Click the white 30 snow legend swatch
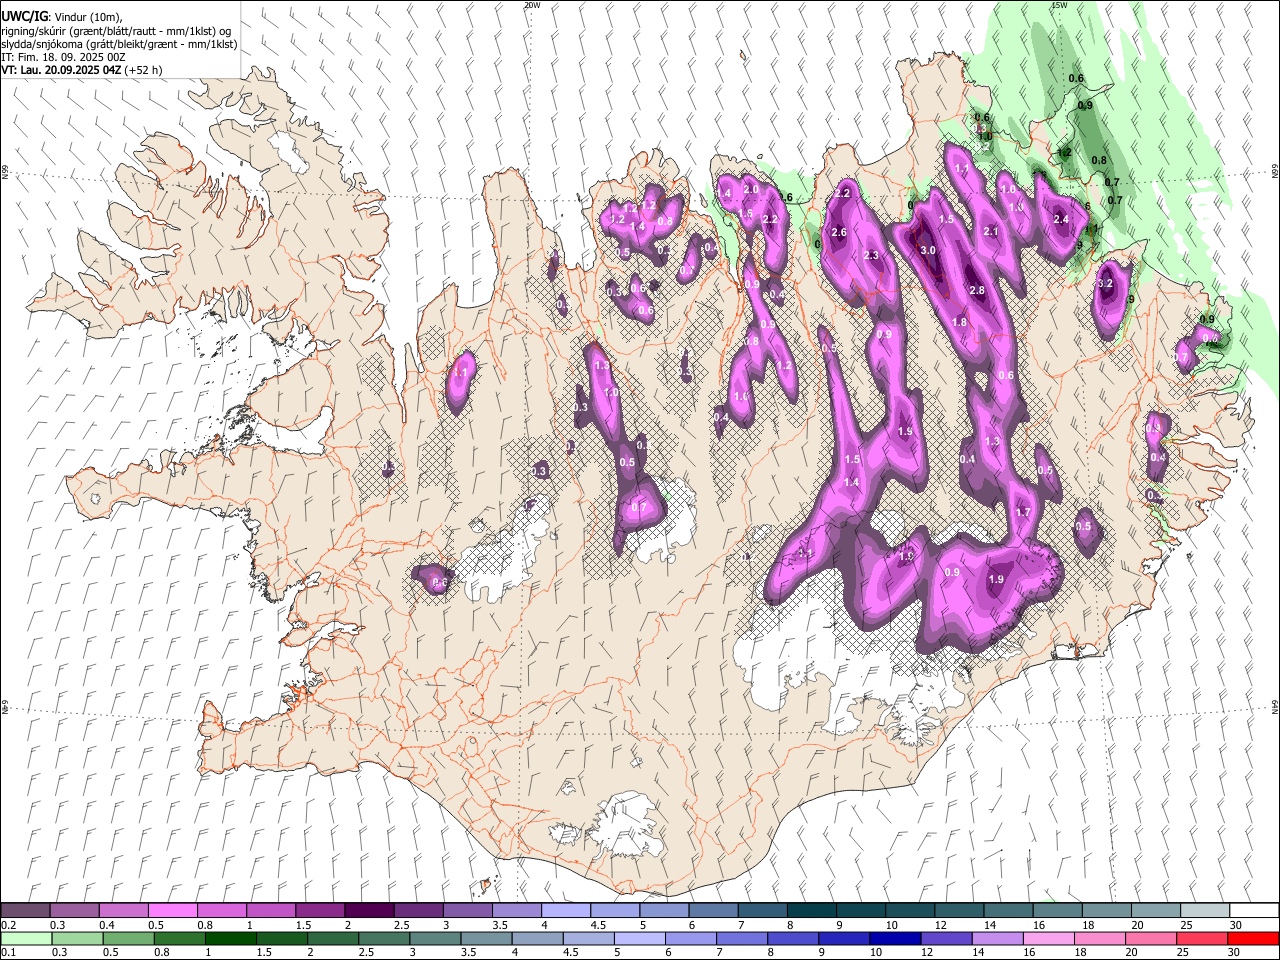The height and width of the screenshot is (960, 1280). (1254, 911)
